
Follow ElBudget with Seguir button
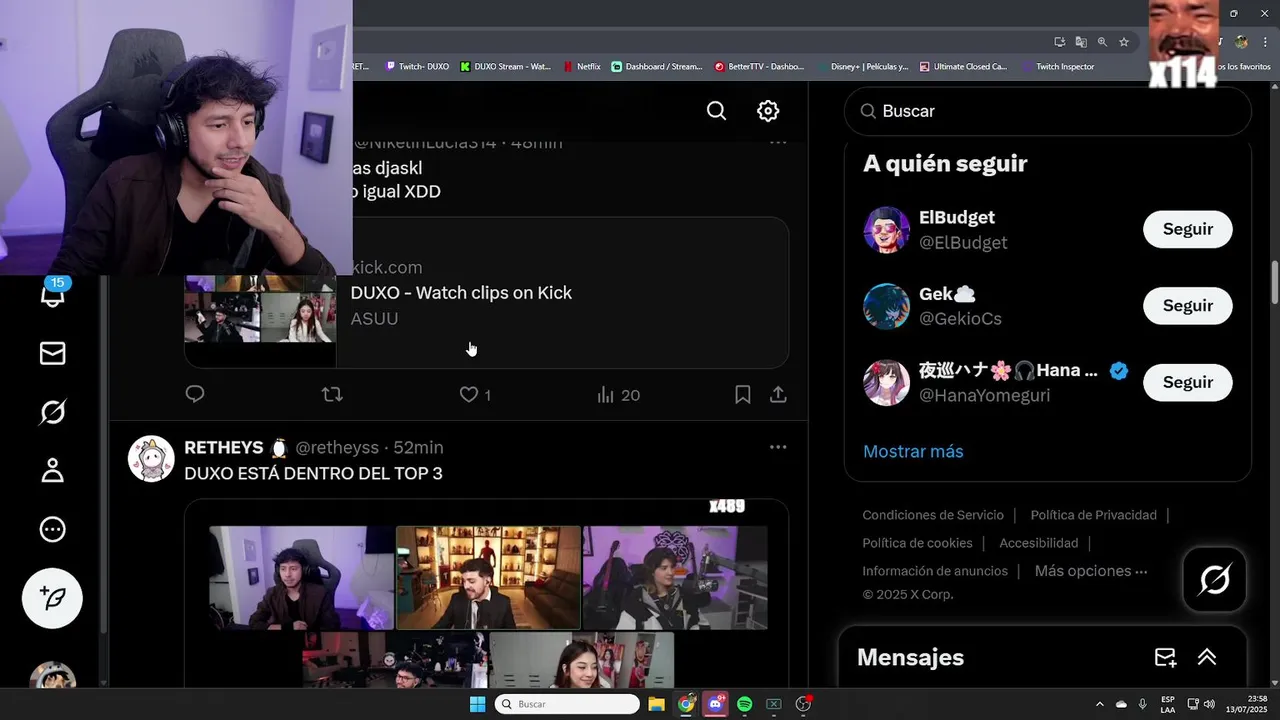(1188, 229)
